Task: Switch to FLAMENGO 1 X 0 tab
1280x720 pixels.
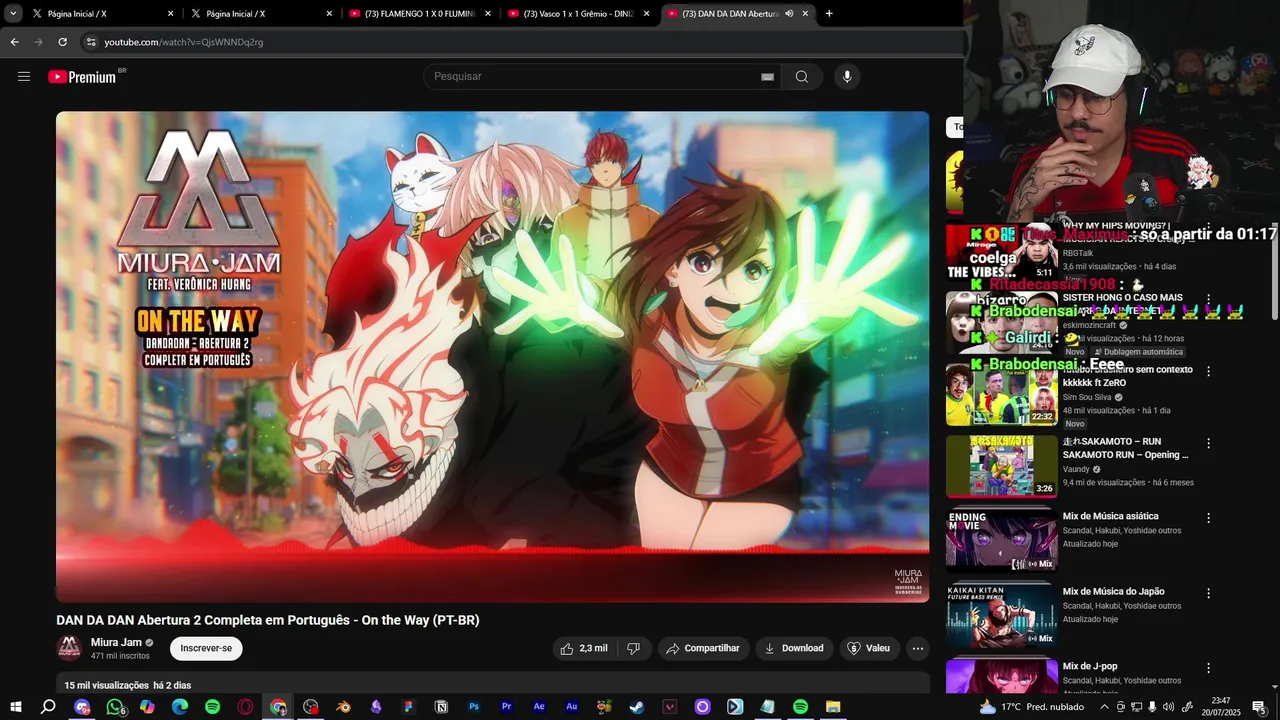Action: (x=420, y=14)
